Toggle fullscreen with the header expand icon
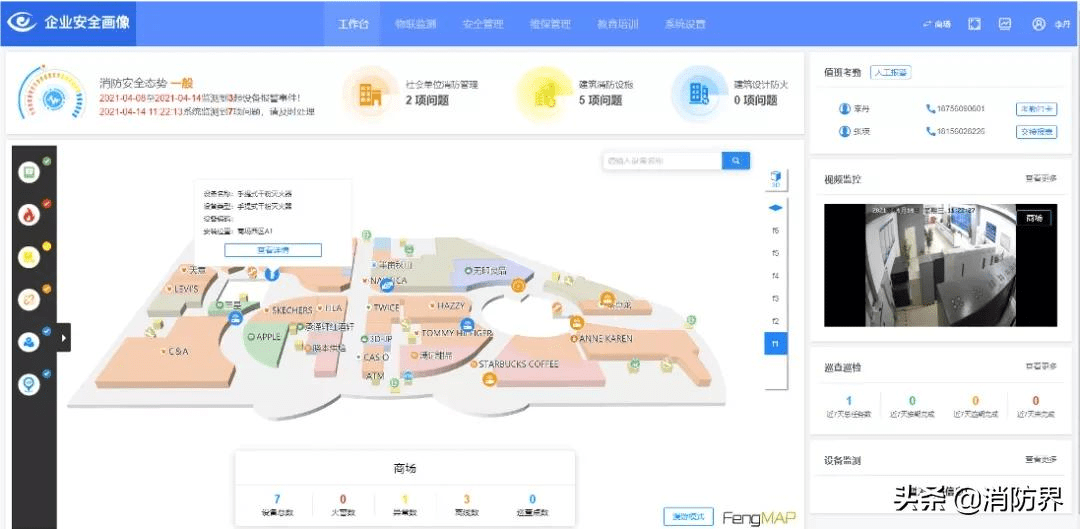The height and width of the screenshot is (529, 1080). (x=975, y=24)
